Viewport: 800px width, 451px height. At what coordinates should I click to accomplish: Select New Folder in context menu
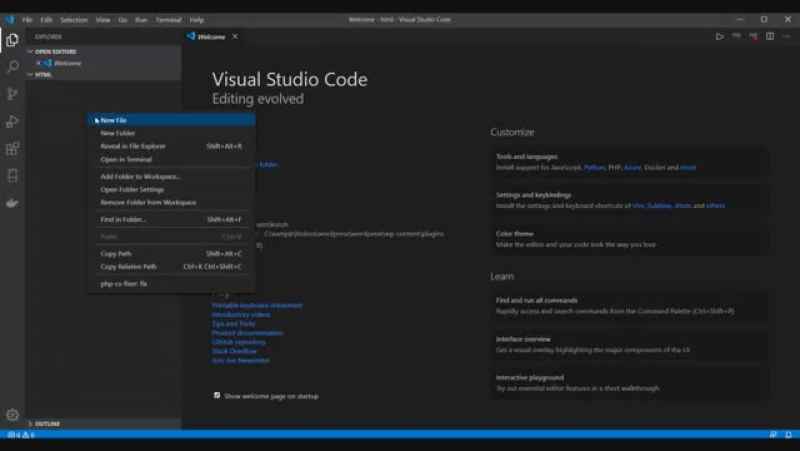click(171, 133)
